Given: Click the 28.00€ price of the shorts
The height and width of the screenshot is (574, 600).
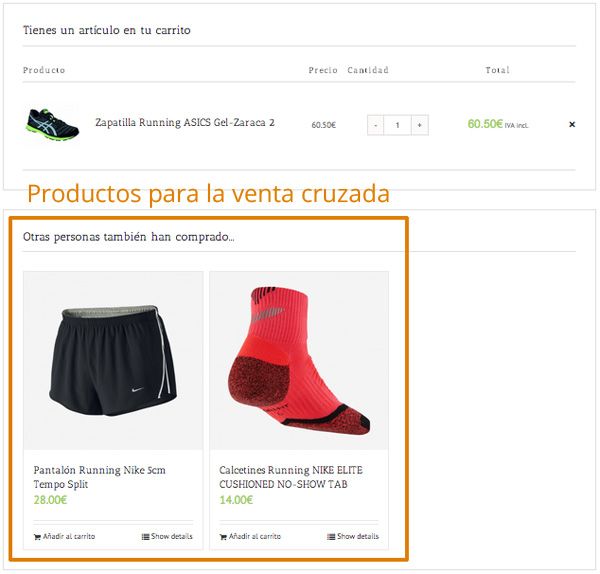Looking at the screenshot, I should click(50, 500).
